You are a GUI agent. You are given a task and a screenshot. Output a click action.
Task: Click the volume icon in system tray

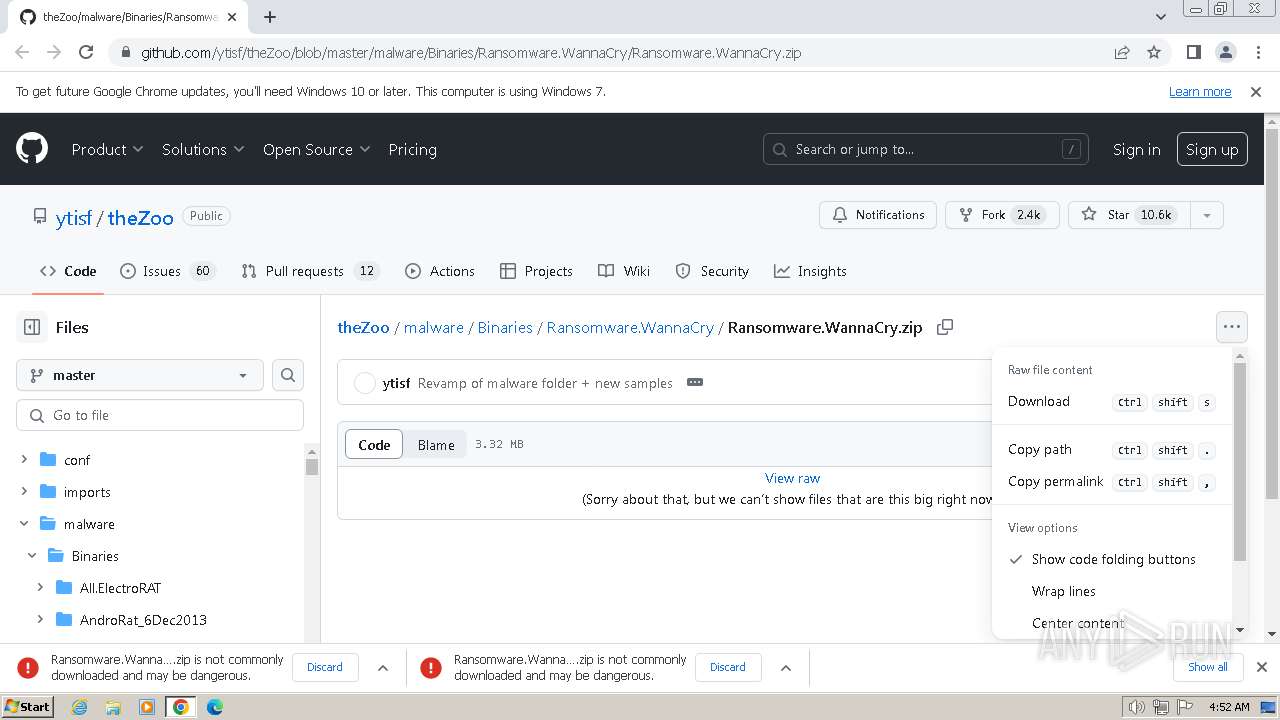click(1137, 707)
